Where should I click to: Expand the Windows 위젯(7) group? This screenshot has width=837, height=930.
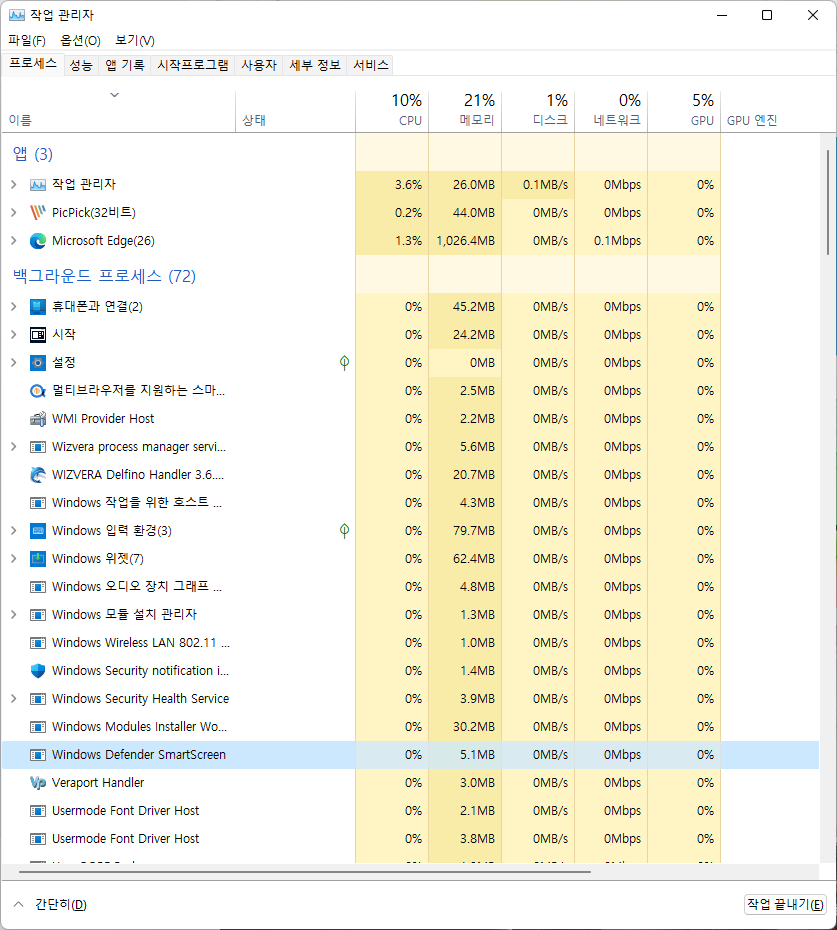pyautogui.click(x=14, y=559)
